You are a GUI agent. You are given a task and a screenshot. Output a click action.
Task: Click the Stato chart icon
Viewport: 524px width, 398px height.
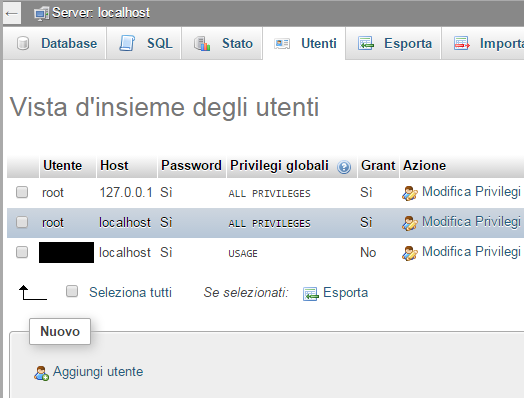202,43
